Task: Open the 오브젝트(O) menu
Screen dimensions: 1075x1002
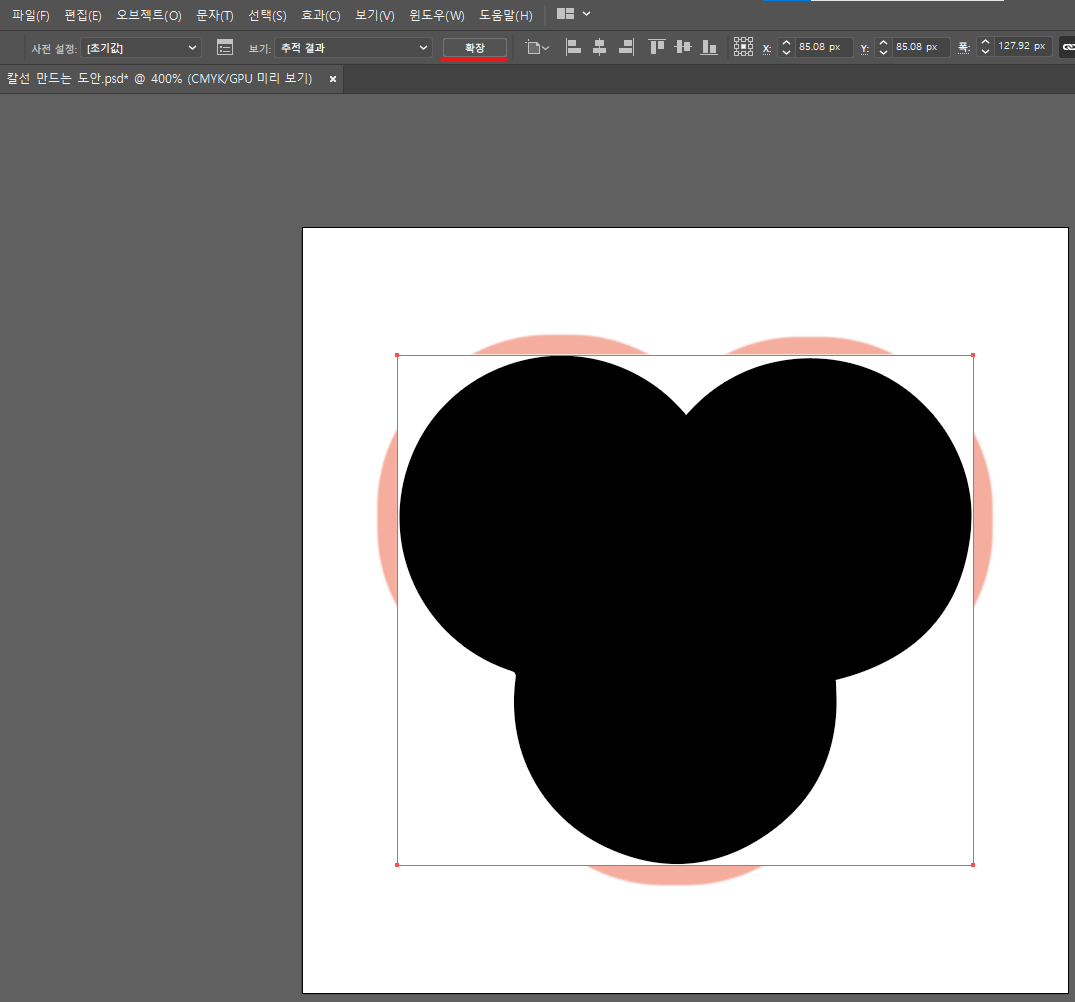Action: click(149, 15)
